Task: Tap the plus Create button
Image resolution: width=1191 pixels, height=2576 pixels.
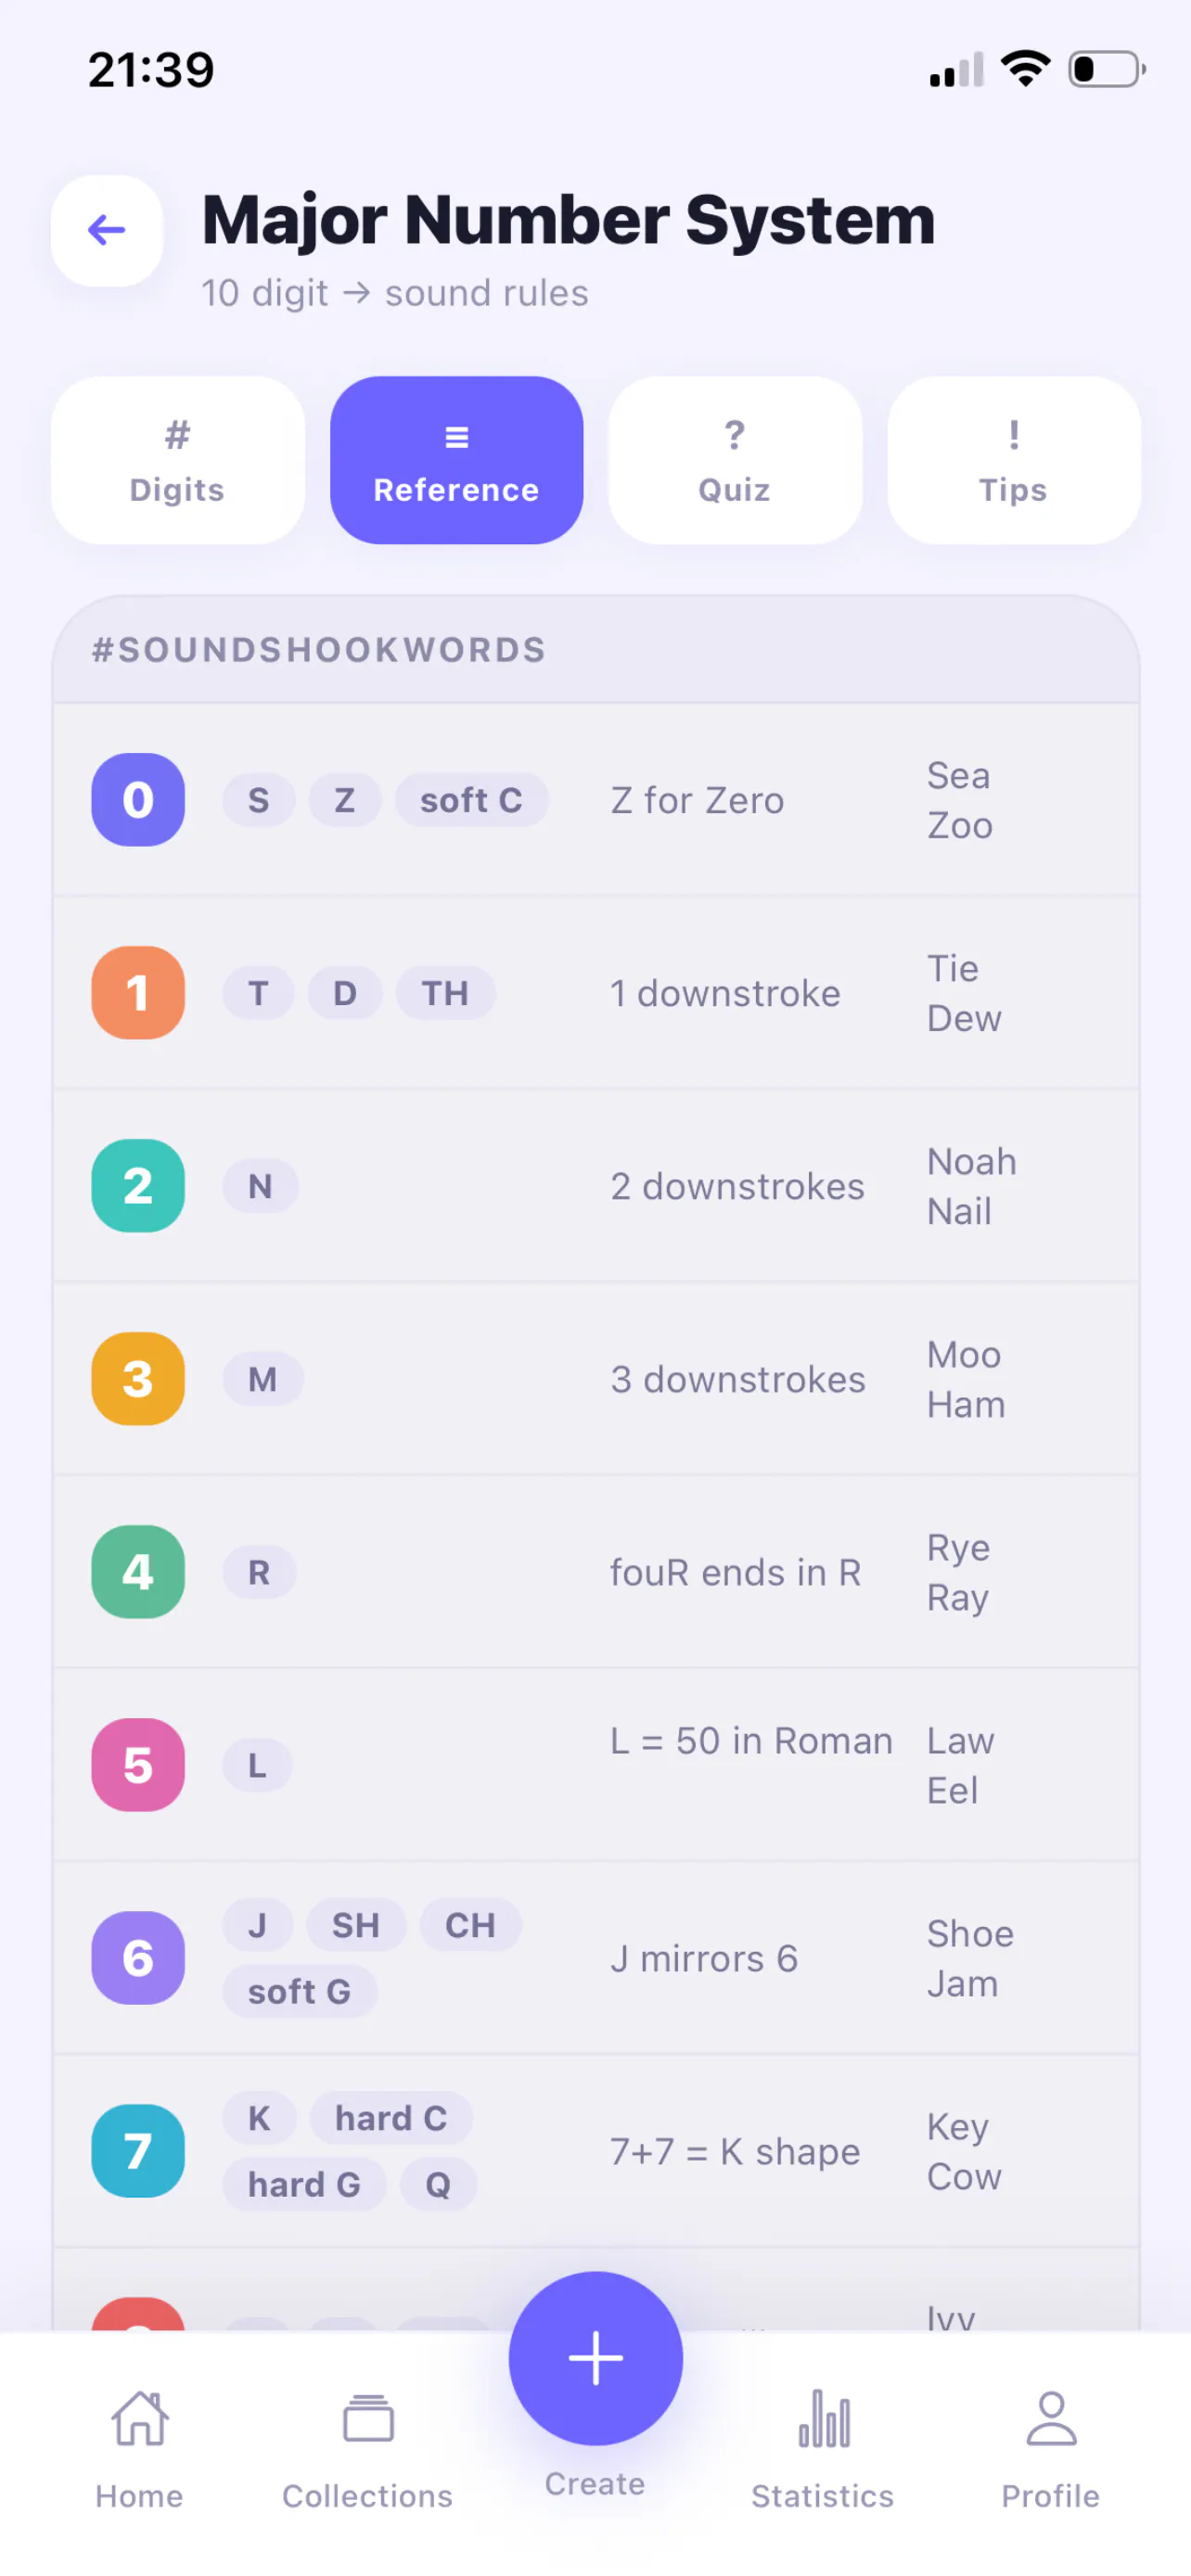Action: coord(595,2357)
